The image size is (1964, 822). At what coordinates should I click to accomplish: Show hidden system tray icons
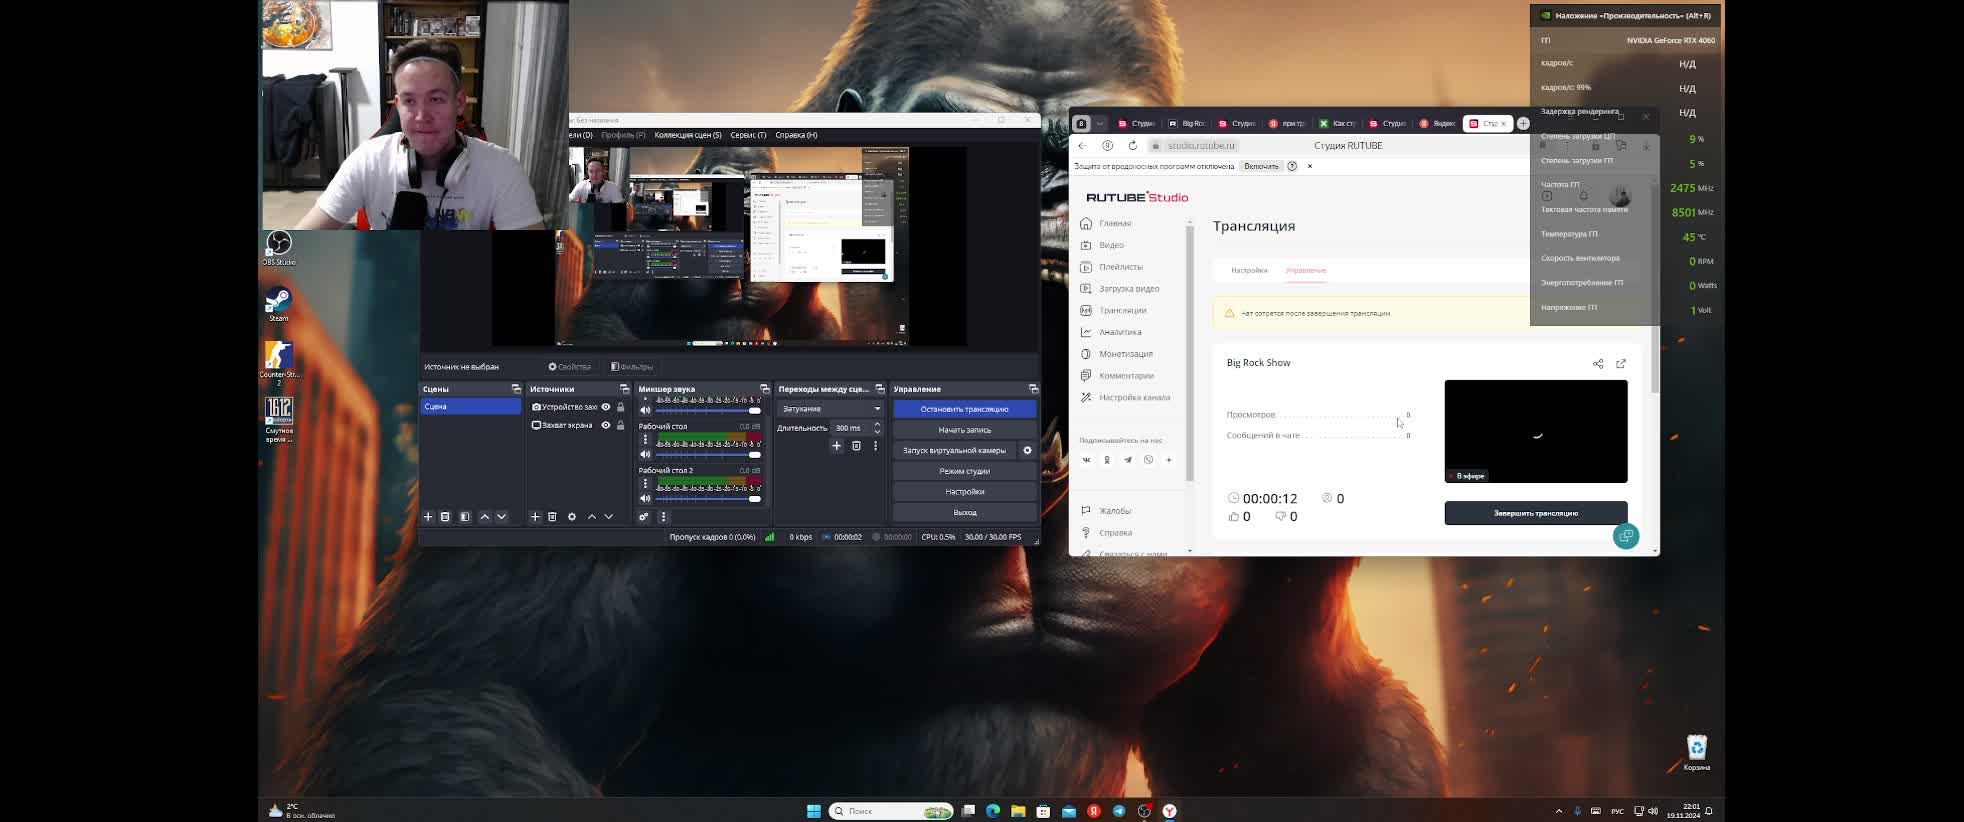[x=1558, y=811]
